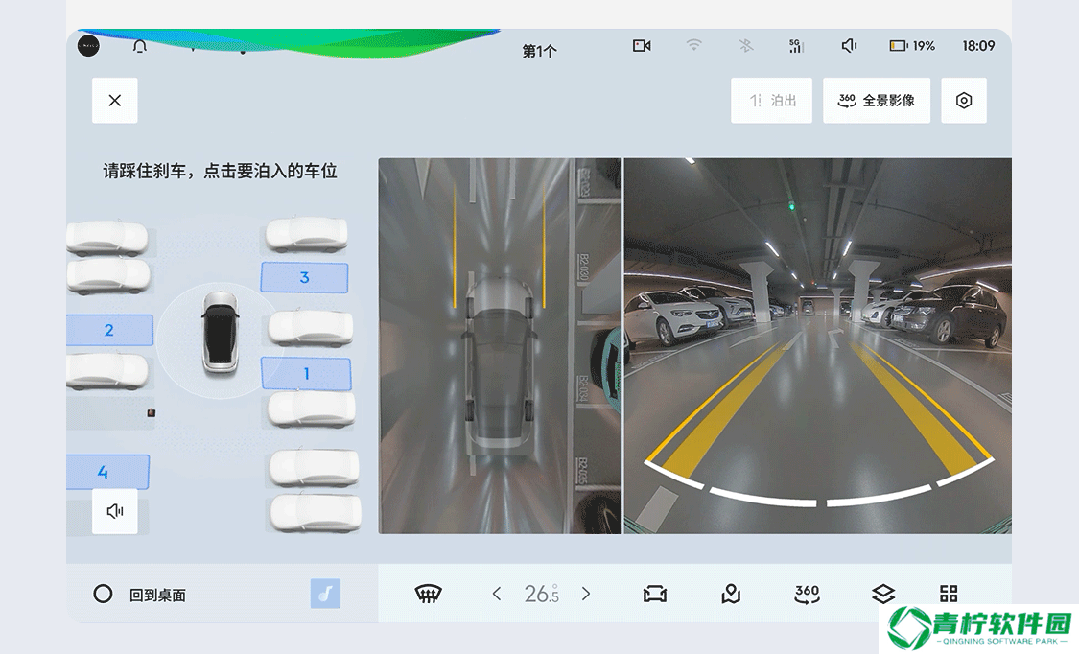Screen dimensions: 1079x654
Task: Select parking space number 2
Action: pyautogui.click(x=109, y=330)
